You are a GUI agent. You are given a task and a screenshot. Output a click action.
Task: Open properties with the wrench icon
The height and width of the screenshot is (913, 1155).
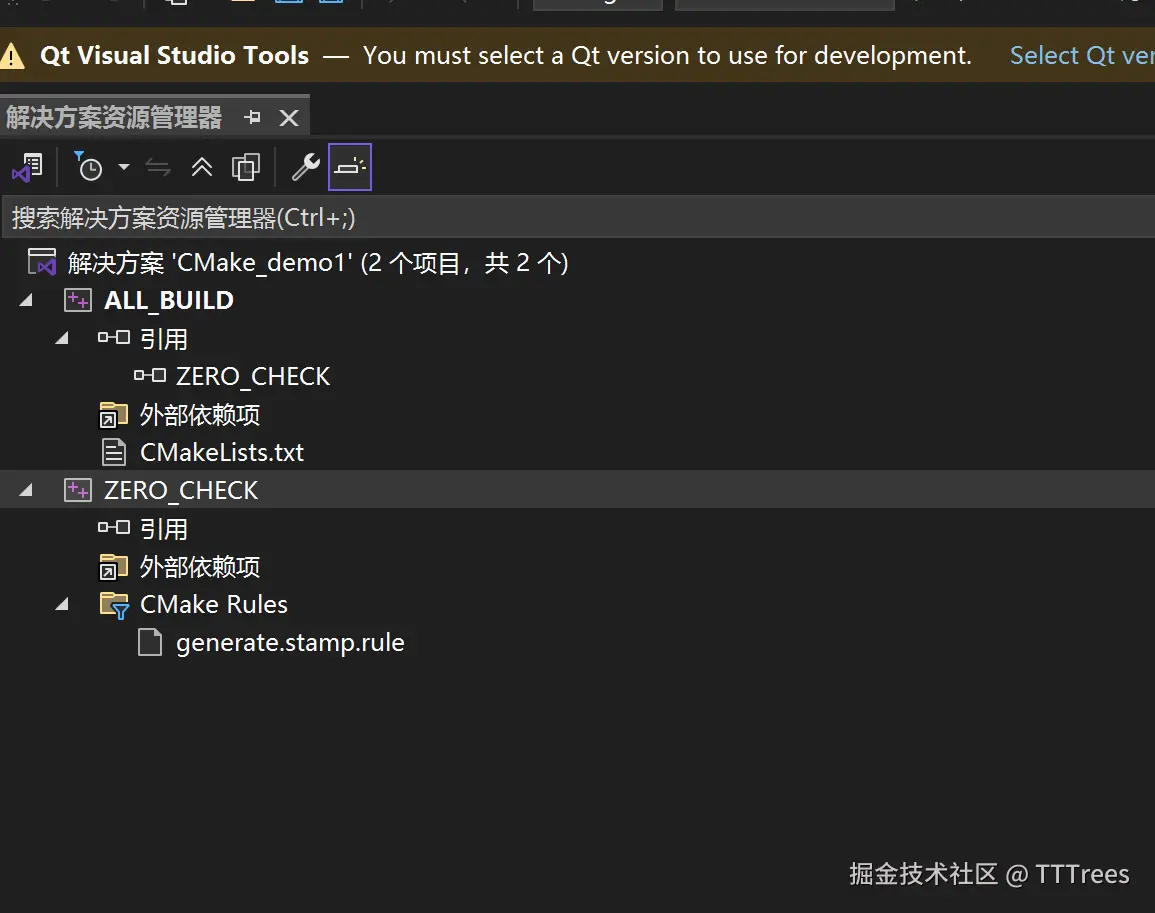[305, 167]
